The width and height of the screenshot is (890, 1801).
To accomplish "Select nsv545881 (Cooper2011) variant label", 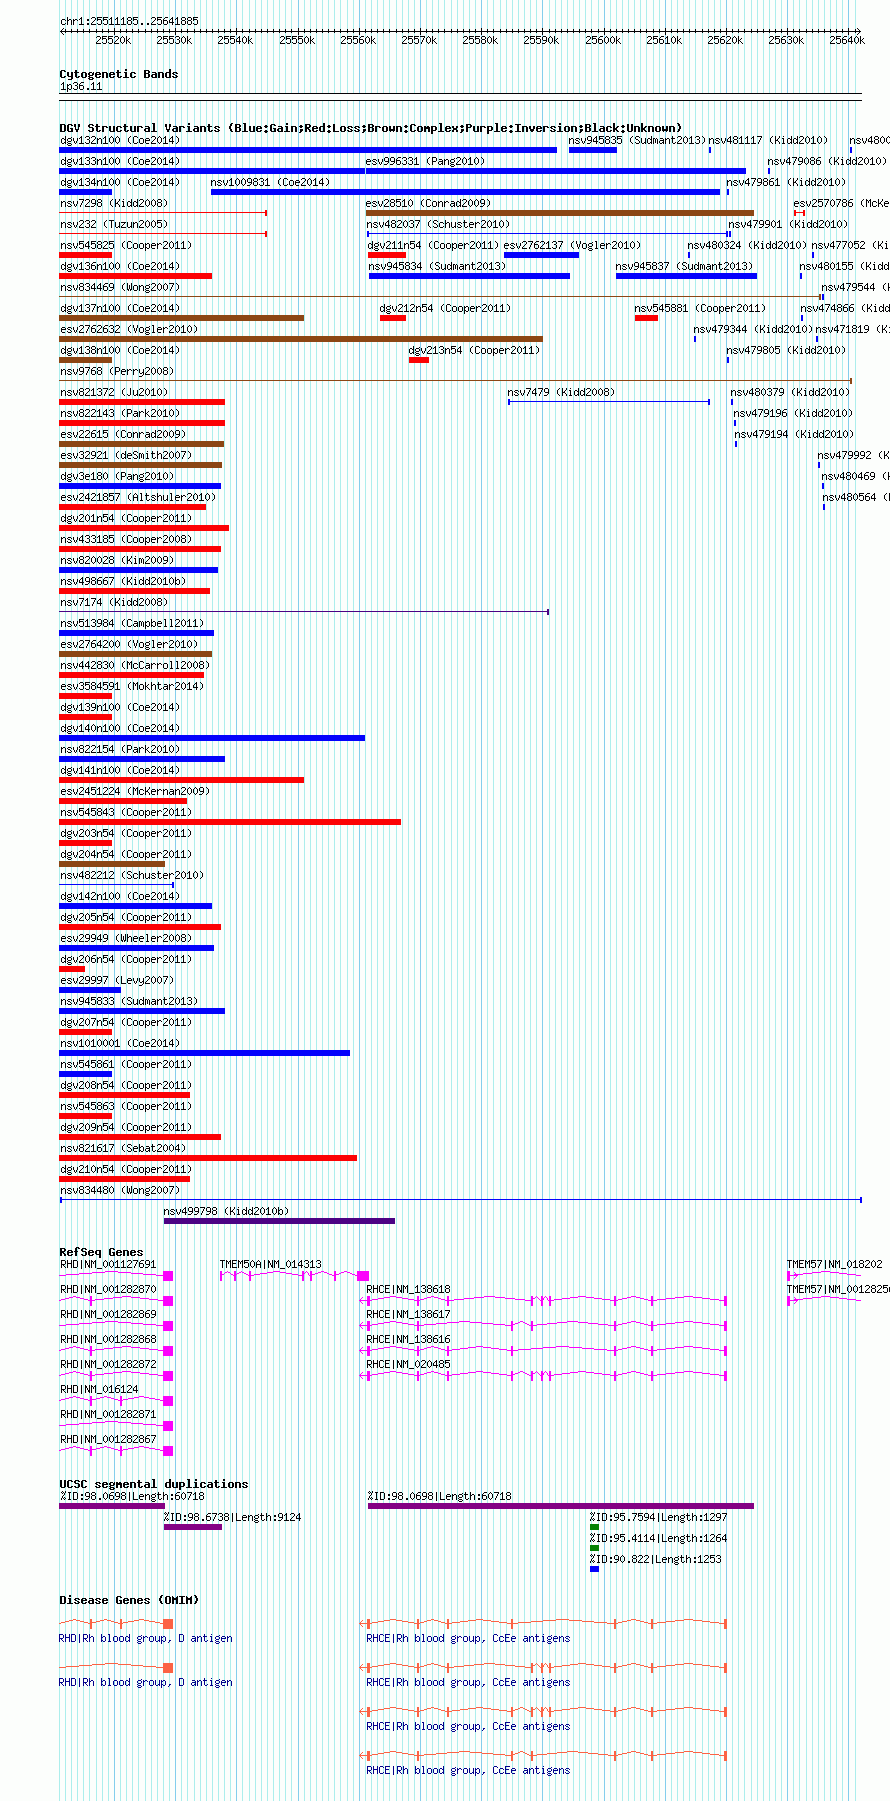I will pos(700,308).
